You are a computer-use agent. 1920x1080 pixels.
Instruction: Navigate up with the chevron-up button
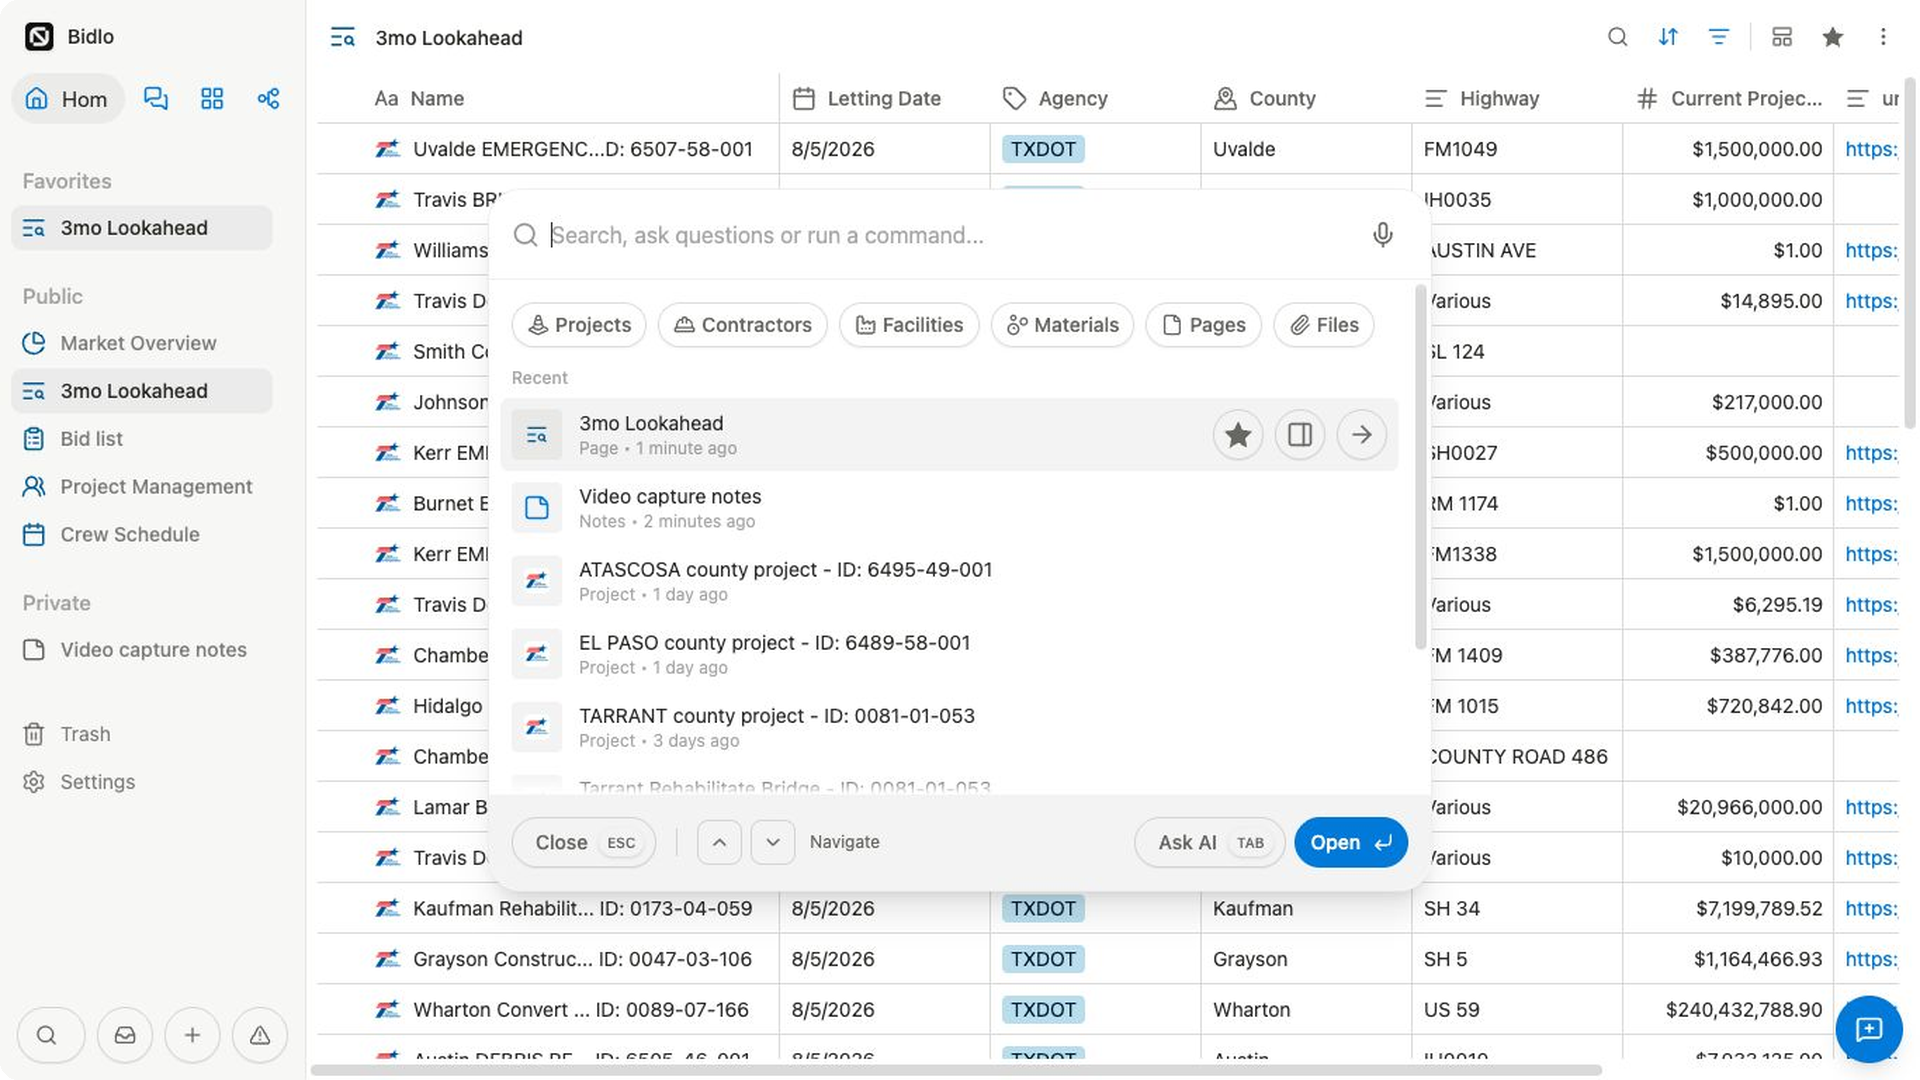point(719,842)
